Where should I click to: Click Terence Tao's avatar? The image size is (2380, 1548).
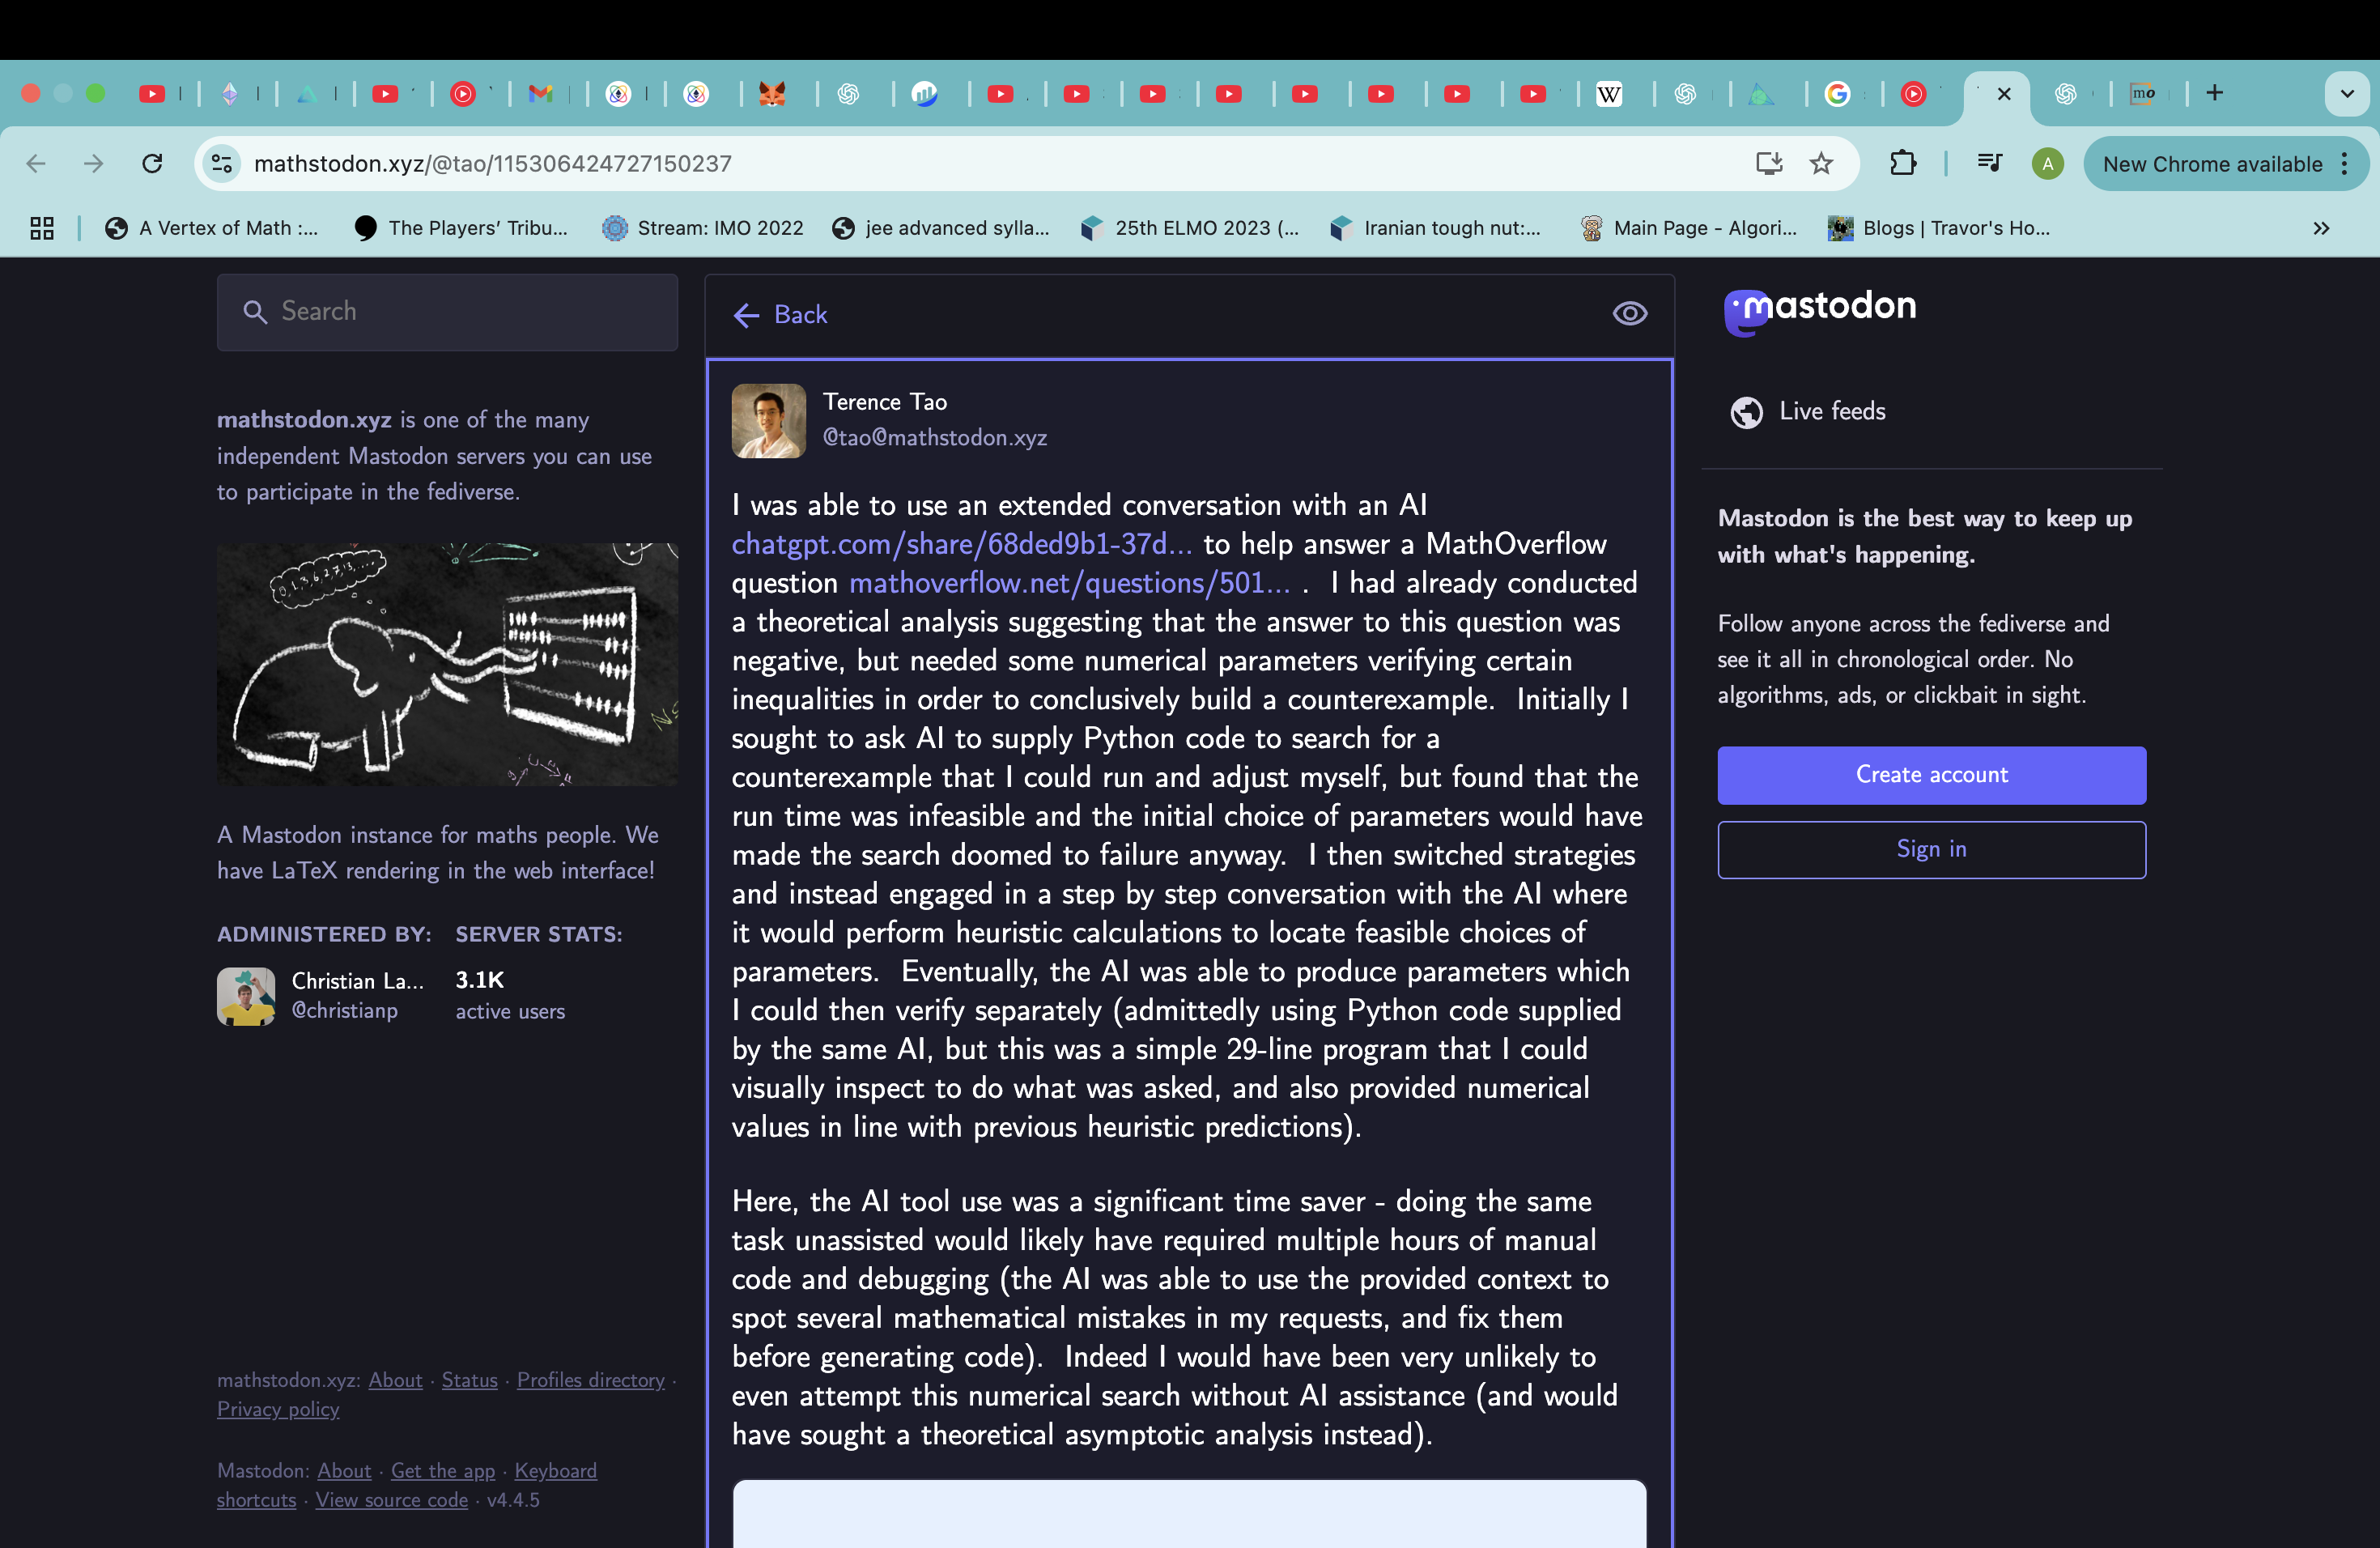pos(768,421)
